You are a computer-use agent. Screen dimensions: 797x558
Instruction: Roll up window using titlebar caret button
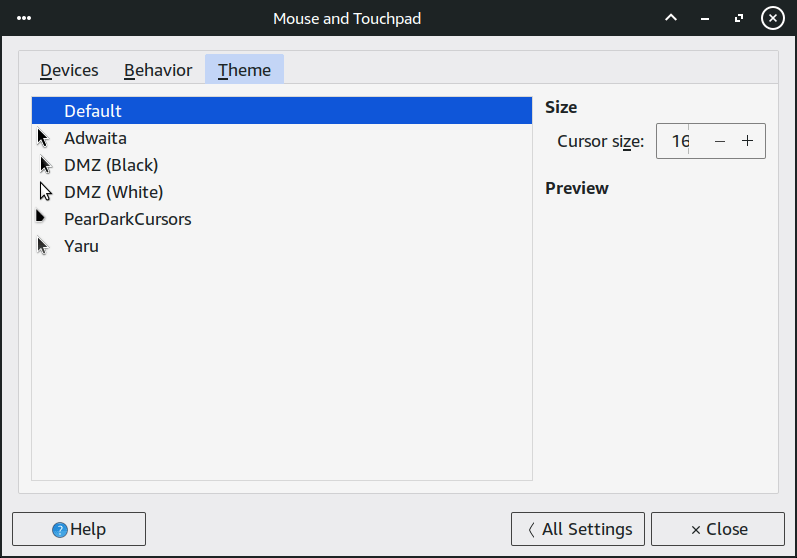[x=671, y=18]
